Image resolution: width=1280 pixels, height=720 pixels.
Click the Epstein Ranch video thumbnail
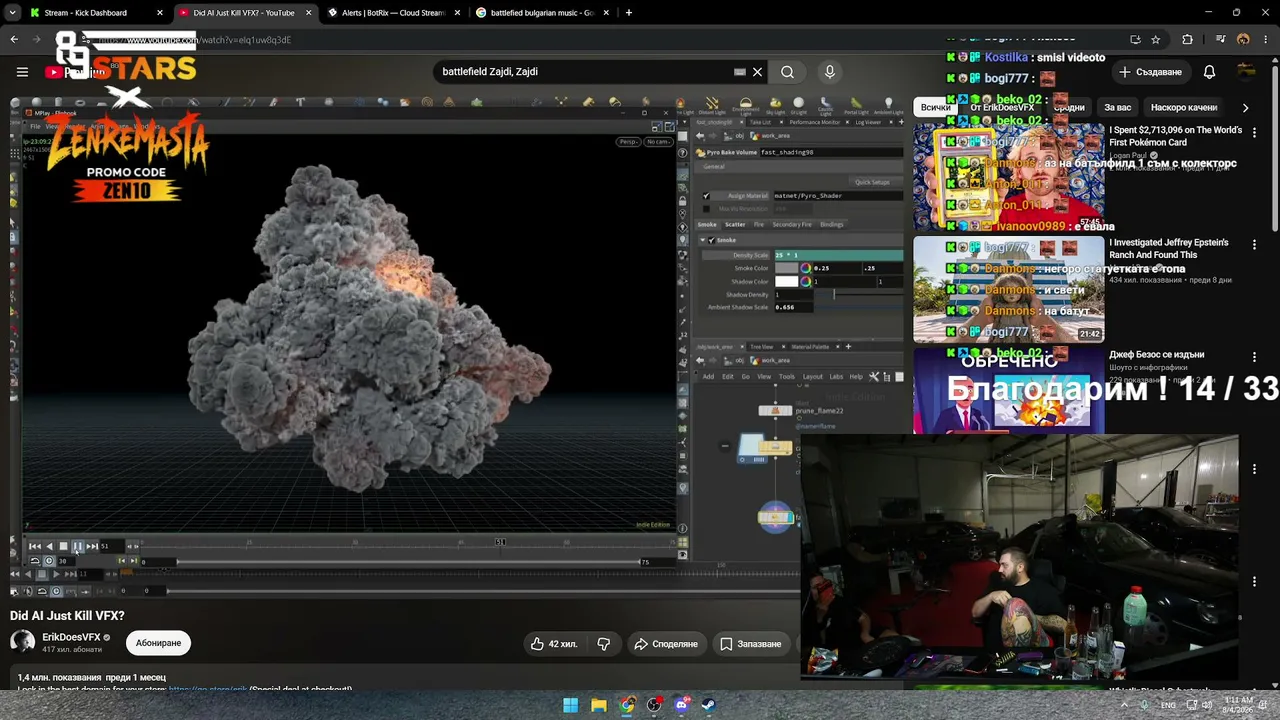click(x=1008, y=289)
